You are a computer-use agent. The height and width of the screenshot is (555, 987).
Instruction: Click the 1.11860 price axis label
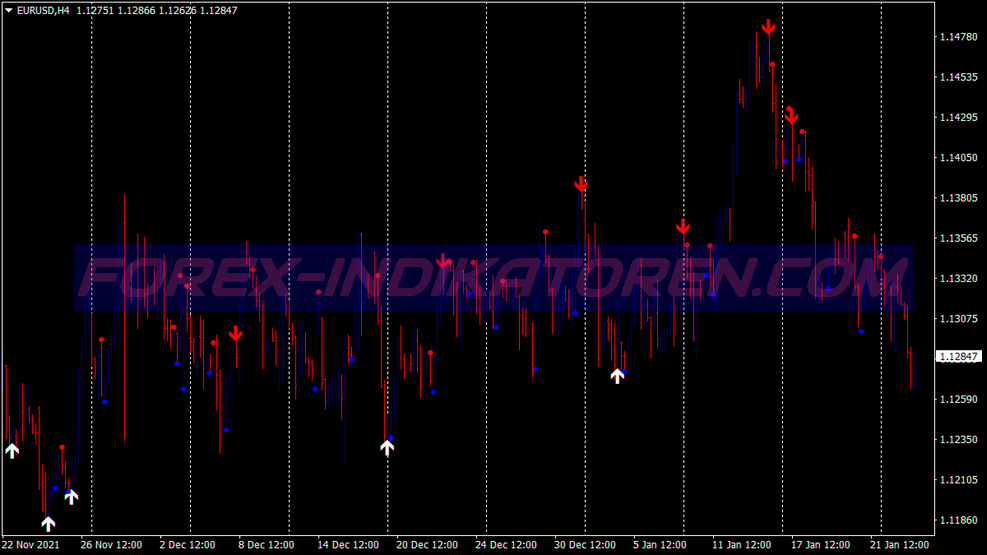pos(959,520)
